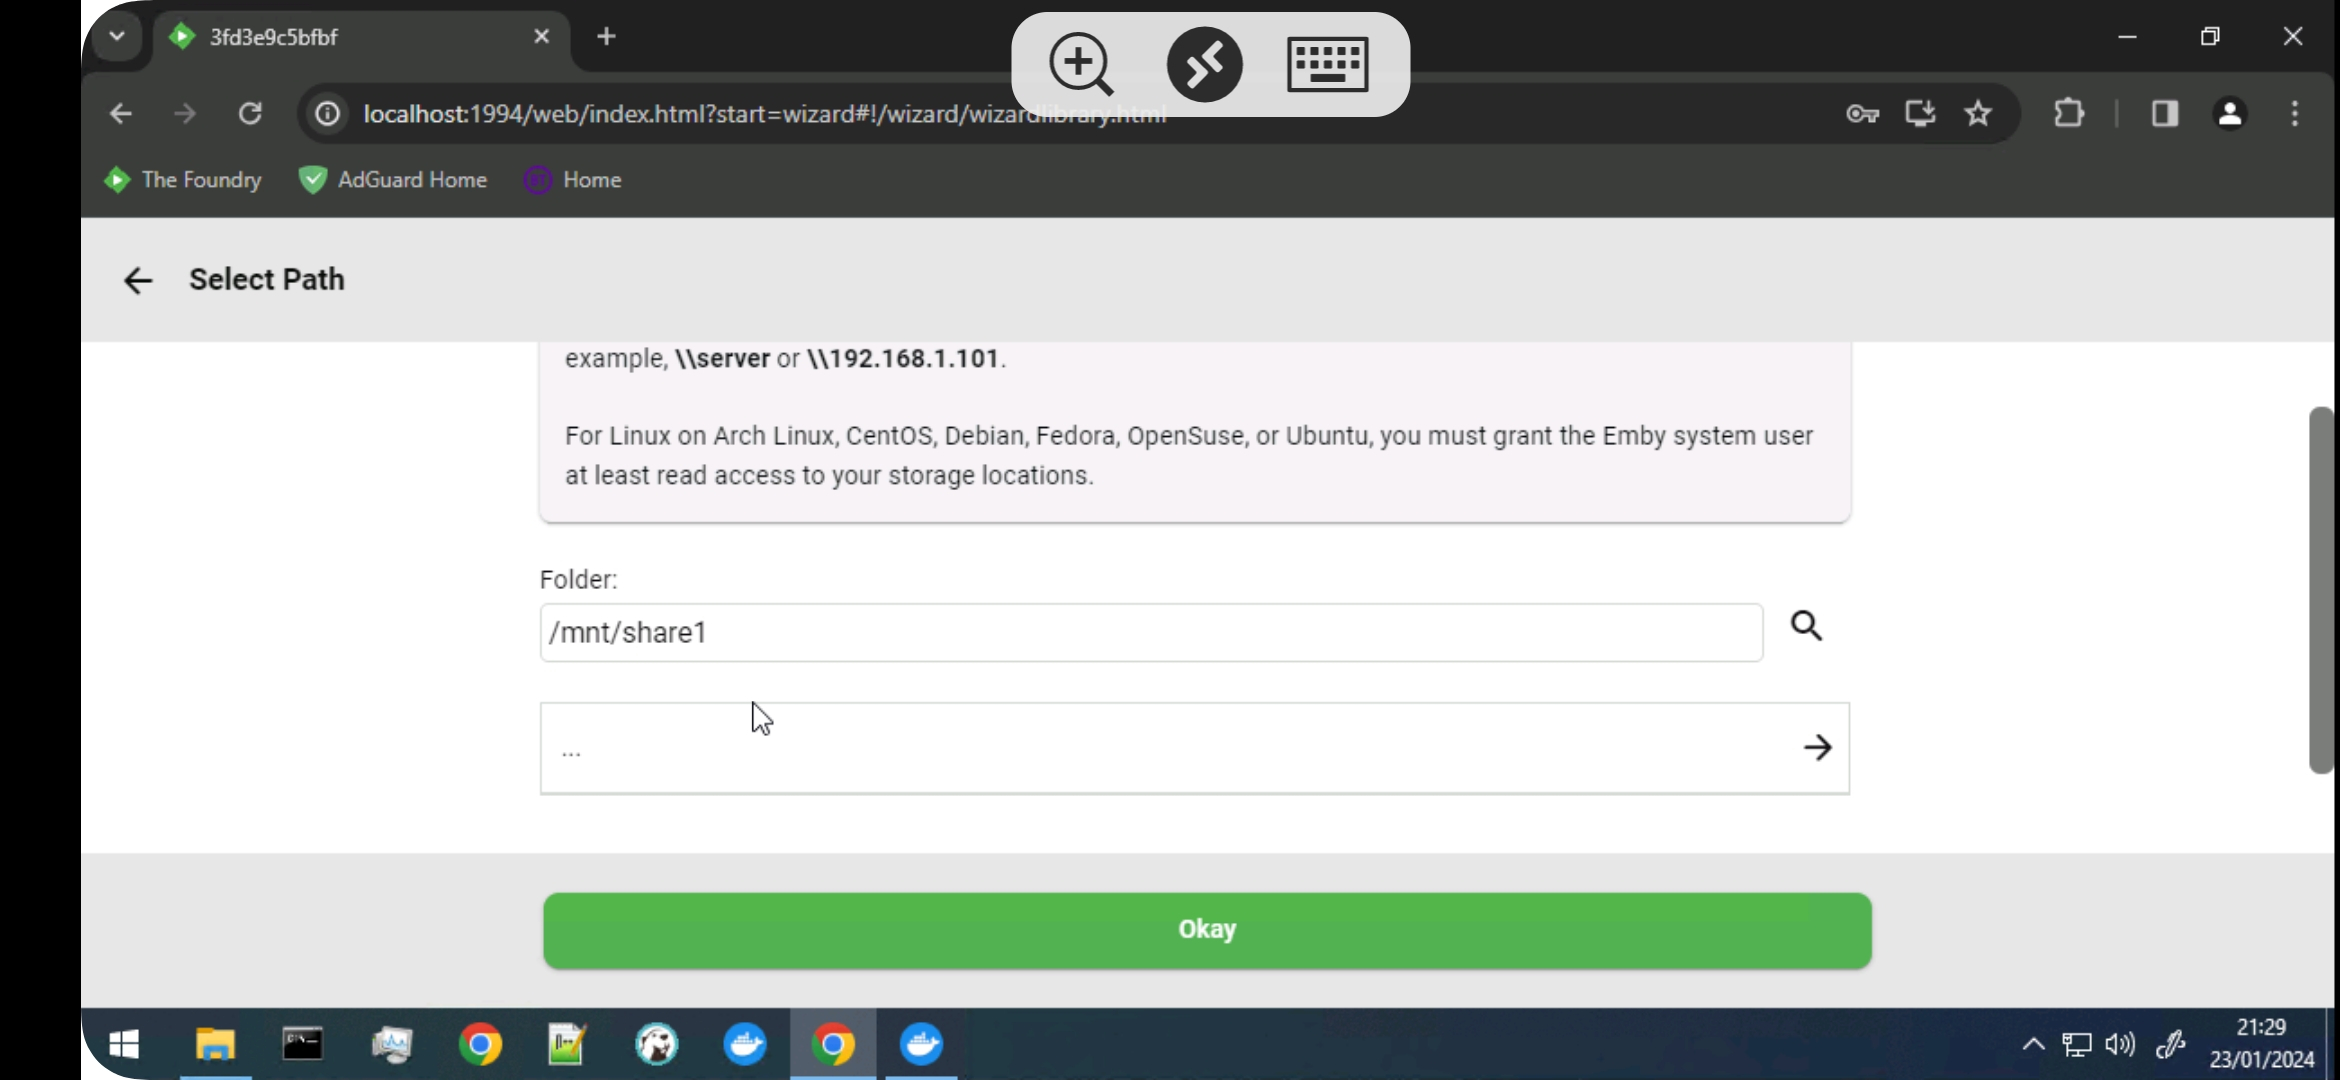The width and height of the screenshot is (2340, 1080).
Task: Open a new browser tab
Action: pos(606,37)
